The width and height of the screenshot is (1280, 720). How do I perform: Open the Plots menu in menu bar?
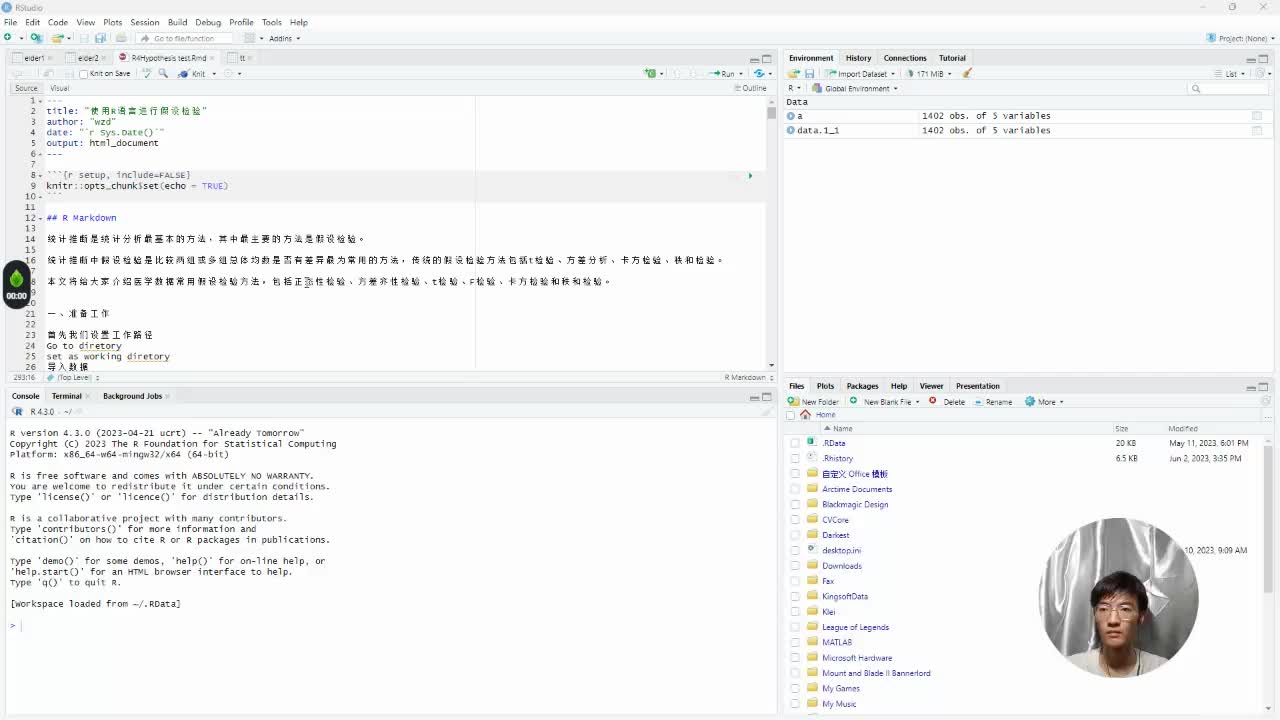(112, 22)
